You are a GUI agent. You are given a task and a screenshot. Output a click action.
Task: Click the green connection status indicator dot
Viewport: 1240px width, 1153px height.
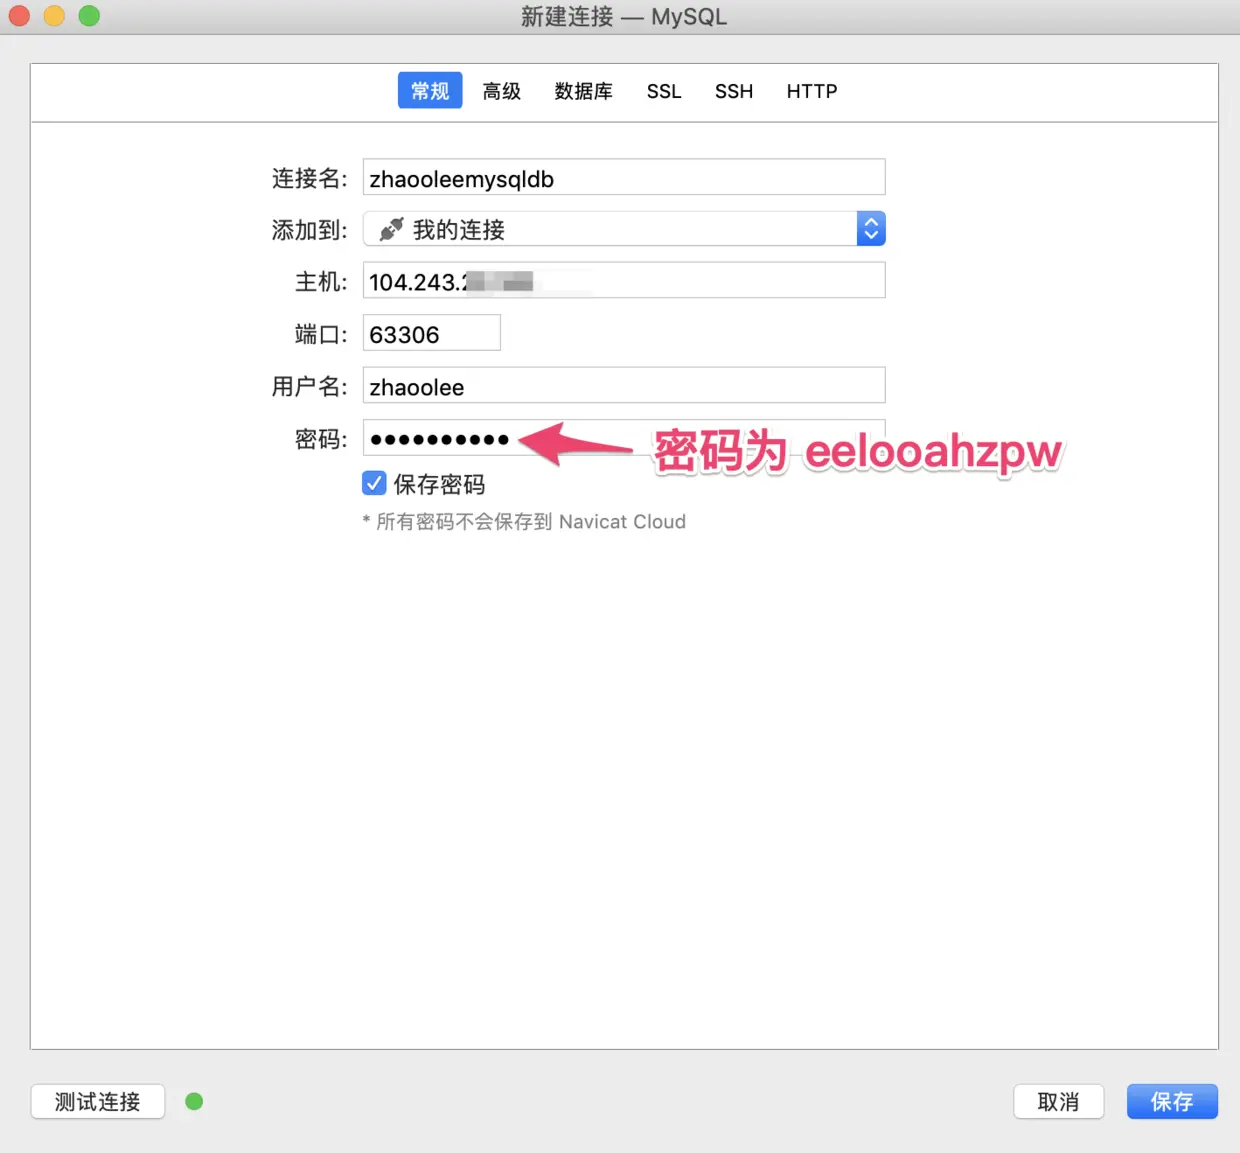click(194, 1101)
